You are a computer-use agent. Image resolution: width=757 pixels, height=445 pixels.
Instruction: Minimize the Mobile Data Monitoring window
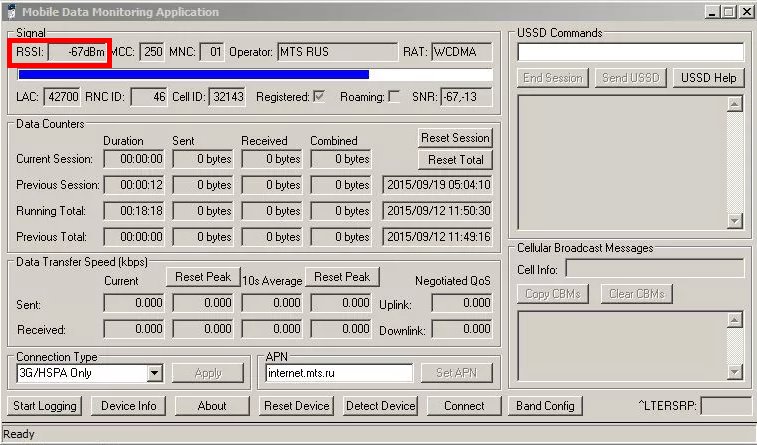click(712, 12)
